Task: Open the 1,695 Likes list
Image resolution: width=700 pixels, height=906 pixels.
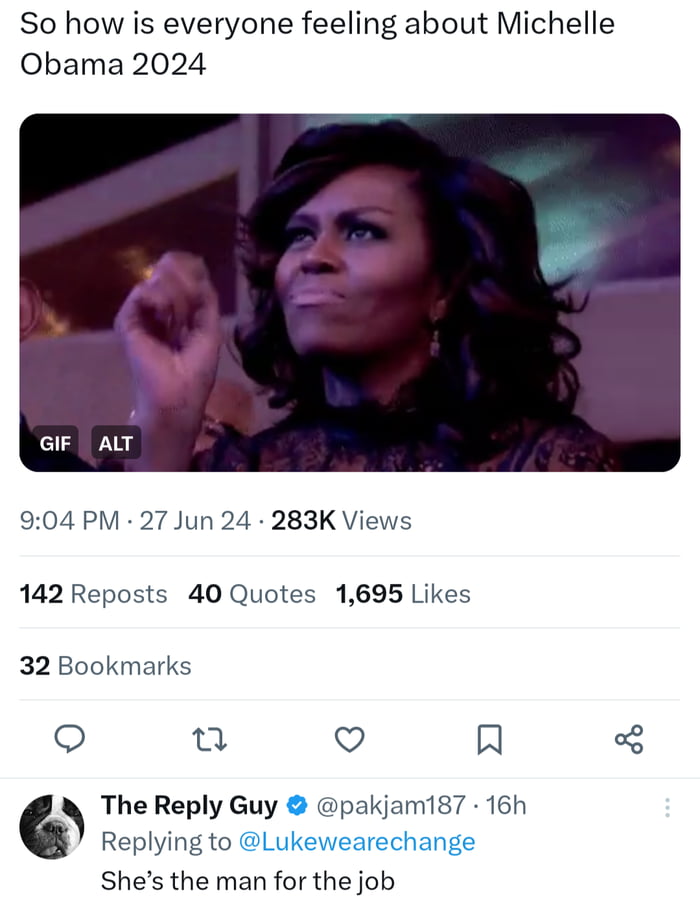Action: pyautogui.click(x=403, y=594)
